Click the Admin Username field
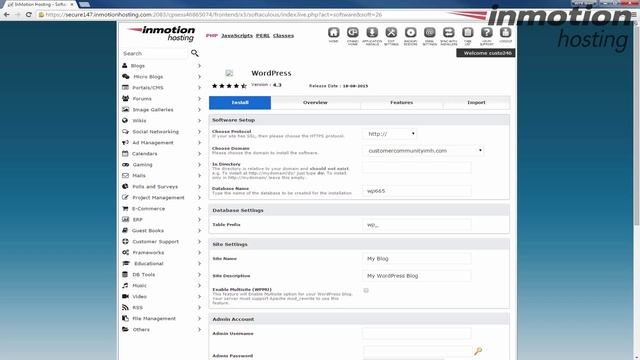Image resolution: width=640 pixels, height=360 pixels. [417, 333]
